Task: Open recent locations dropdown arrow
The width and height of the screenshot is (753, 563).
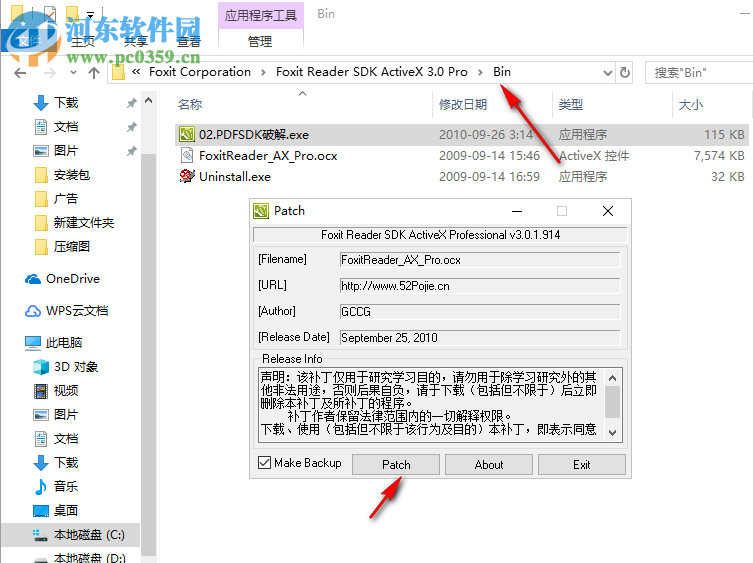Action: coord(73,73)
